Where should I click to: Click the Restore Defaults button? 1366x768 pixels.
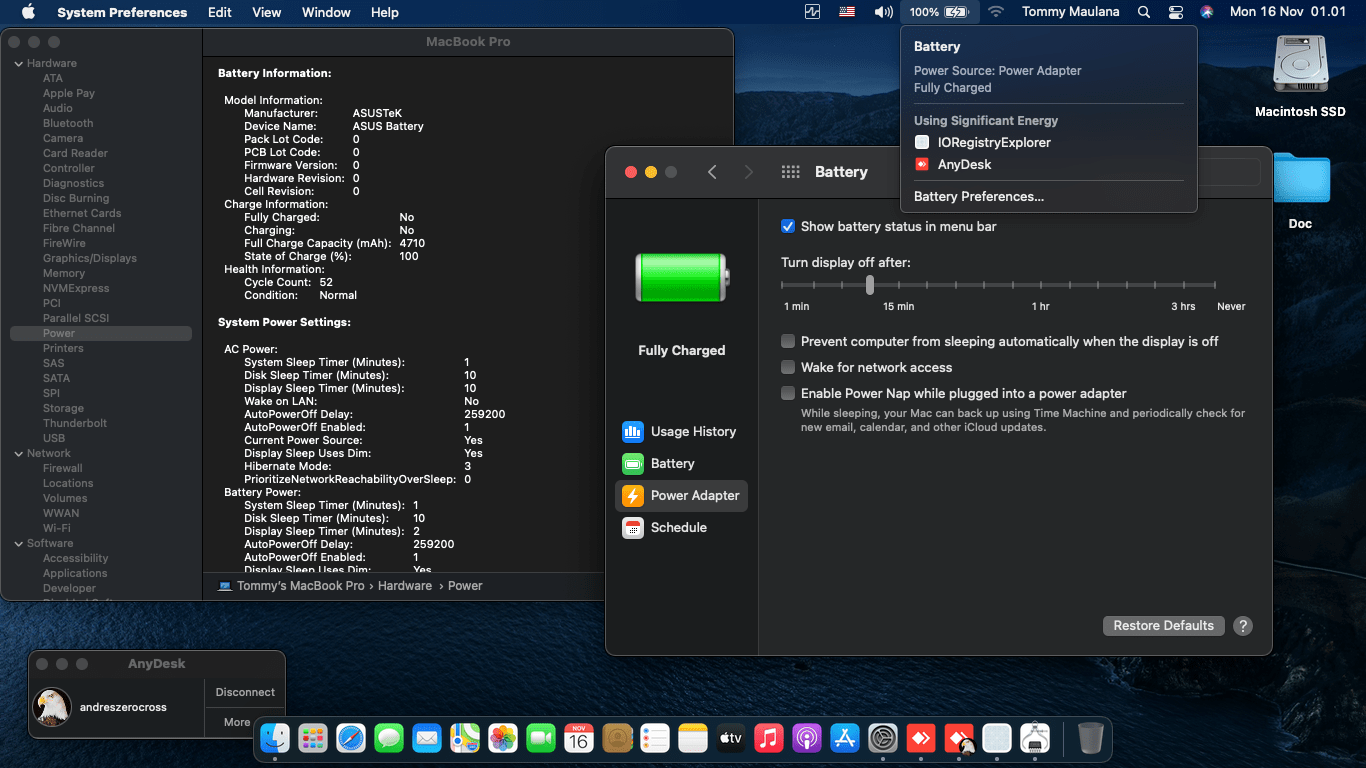pyautogui.click(x=1163, y=626)
